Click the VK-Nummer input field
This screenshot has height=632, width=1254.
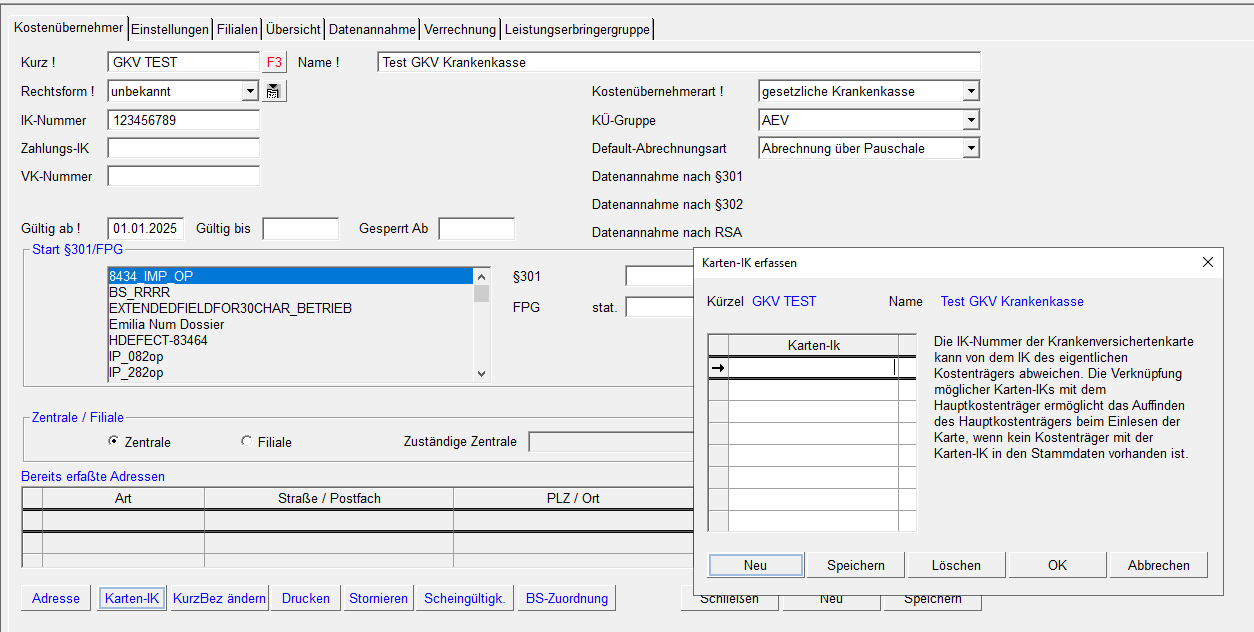[183, 176]
